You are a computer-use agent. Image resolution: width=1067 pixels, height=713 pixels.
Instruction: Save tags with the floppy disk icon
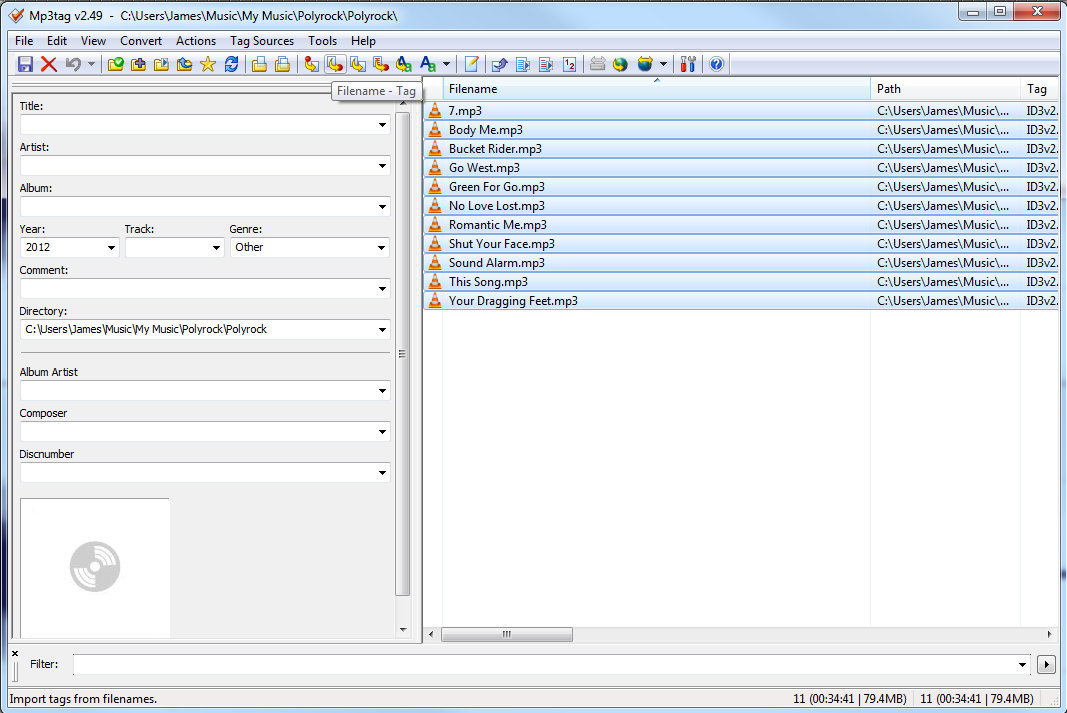[x=25, y=64]
